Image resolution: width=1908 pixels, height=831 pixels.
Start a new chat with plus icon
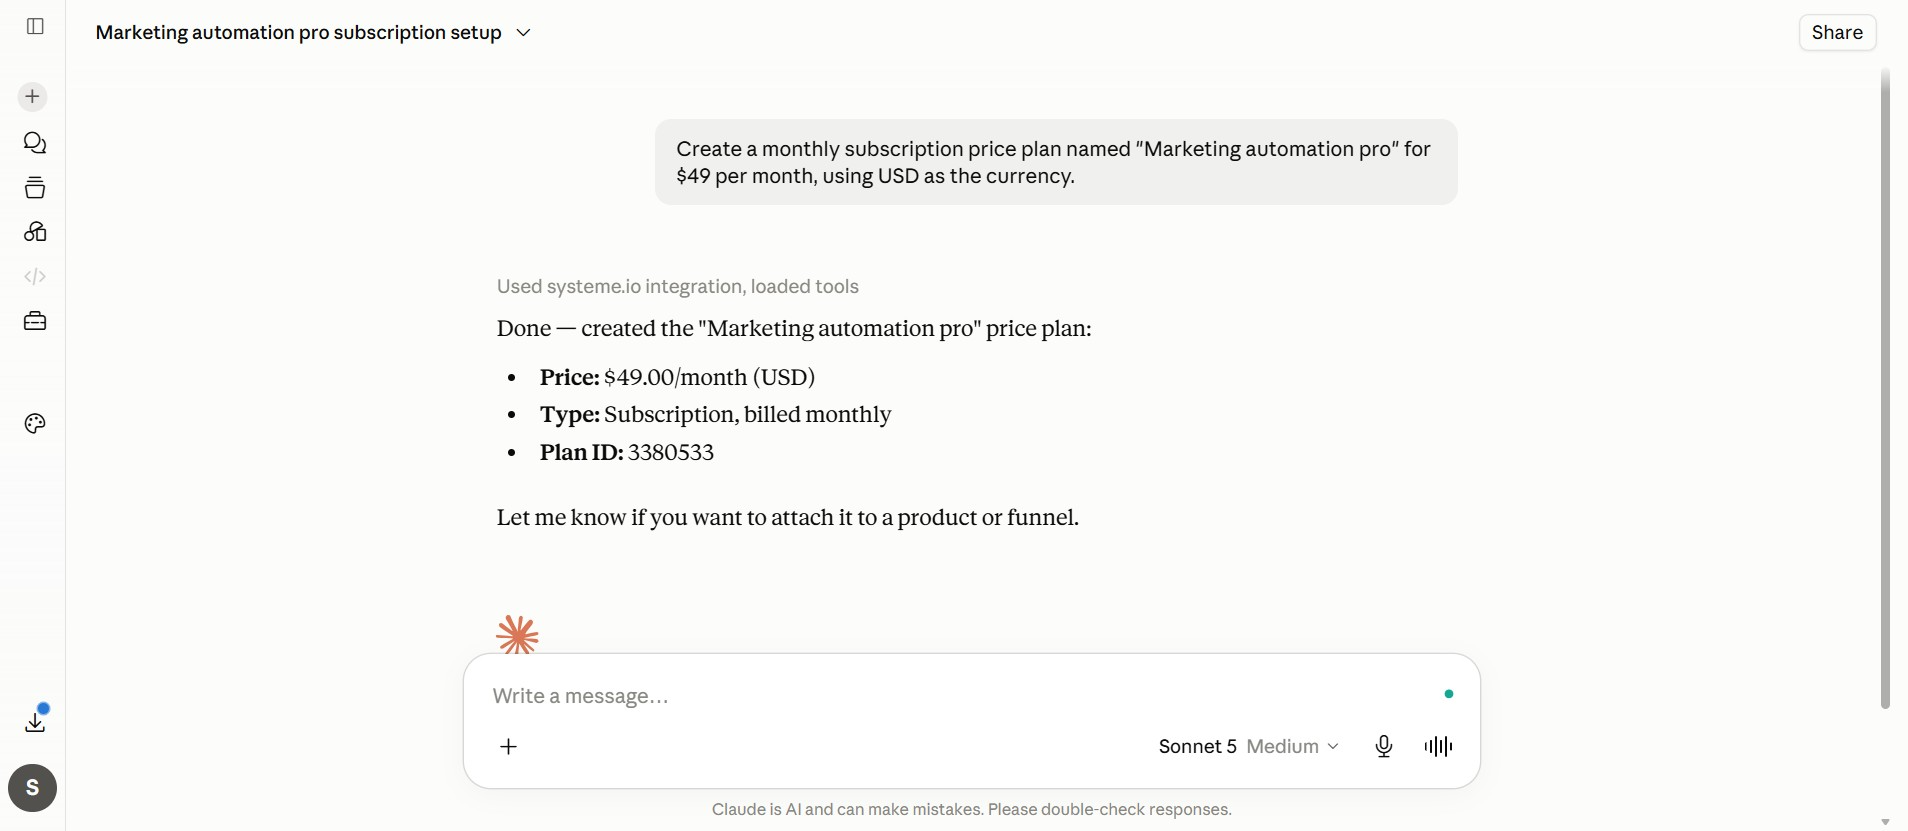pyautogui.click(x=33, y=97)
